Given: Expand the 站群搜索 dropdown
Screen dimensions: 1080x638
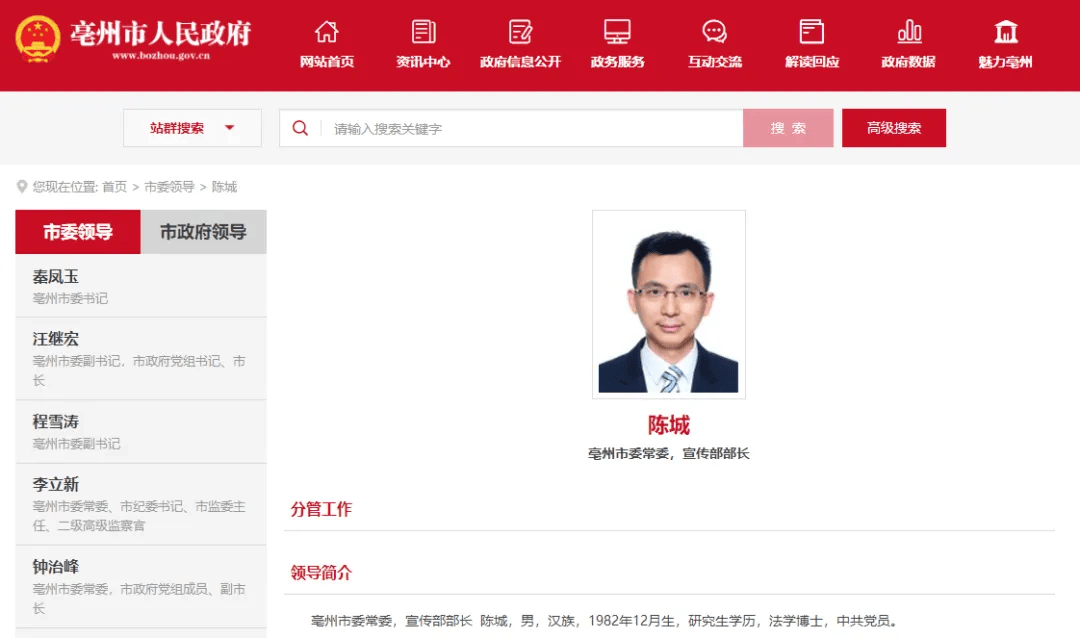Looking at the screenshot, I should tap(192, 128).
